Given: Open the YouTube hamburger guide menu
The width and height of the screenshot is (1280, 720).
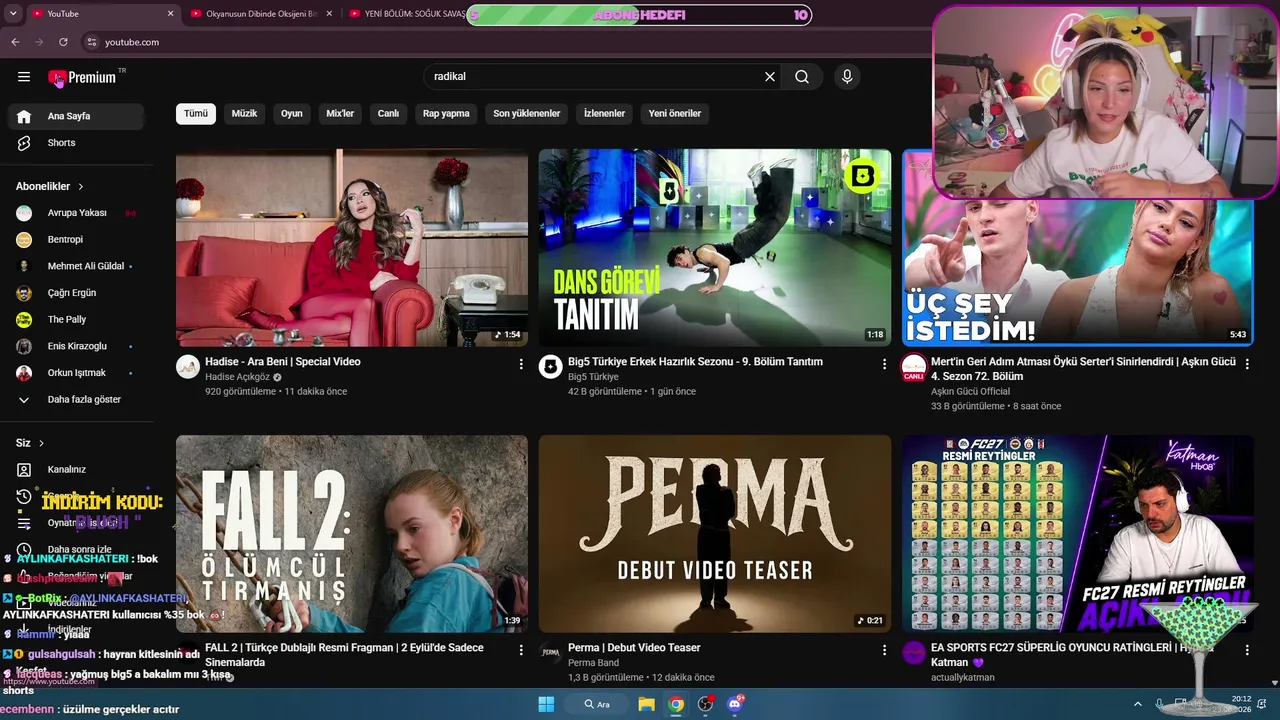Looking at the screenshot, I should pyautogui.click(x=24, y=77).
